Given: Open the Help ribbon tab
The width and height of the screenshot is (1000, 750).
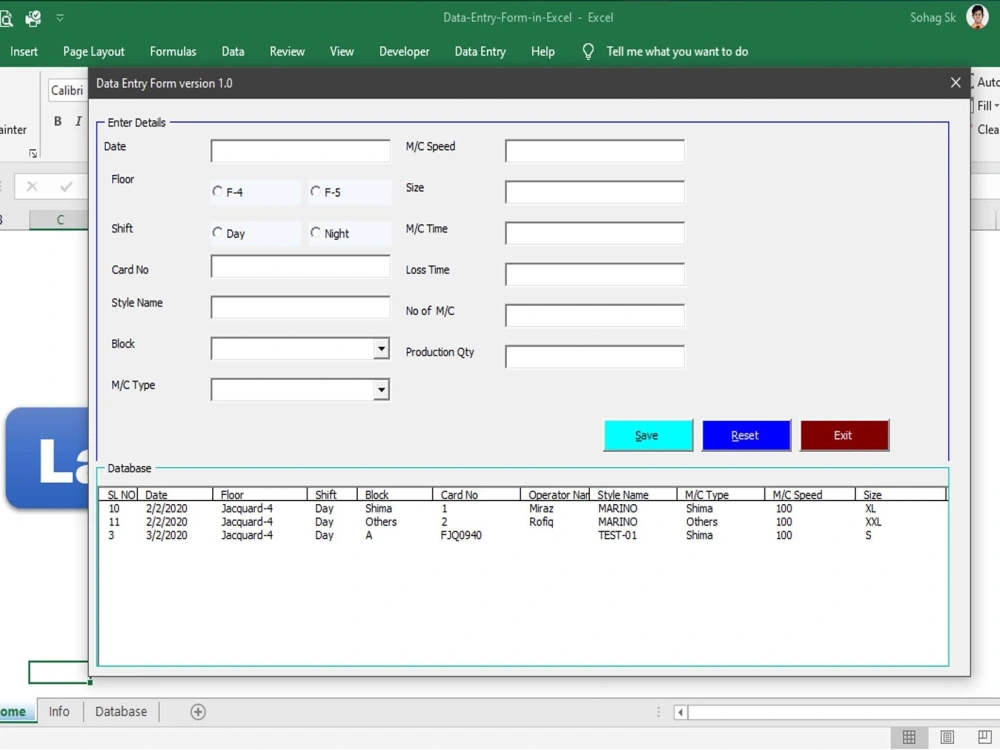Looking at the screenshot, I should [543, 52].
